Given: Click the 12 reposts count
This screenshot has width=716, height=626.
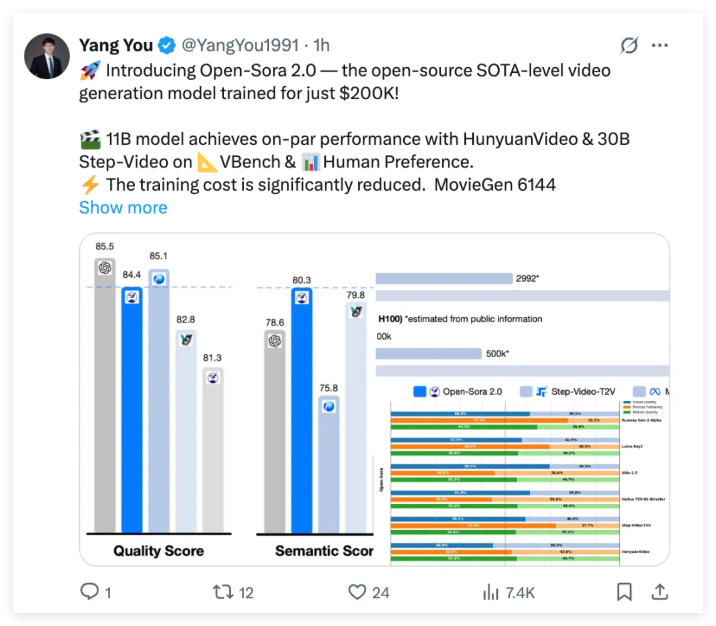Looking at the screenshot, I should click(x=245, y=592).
